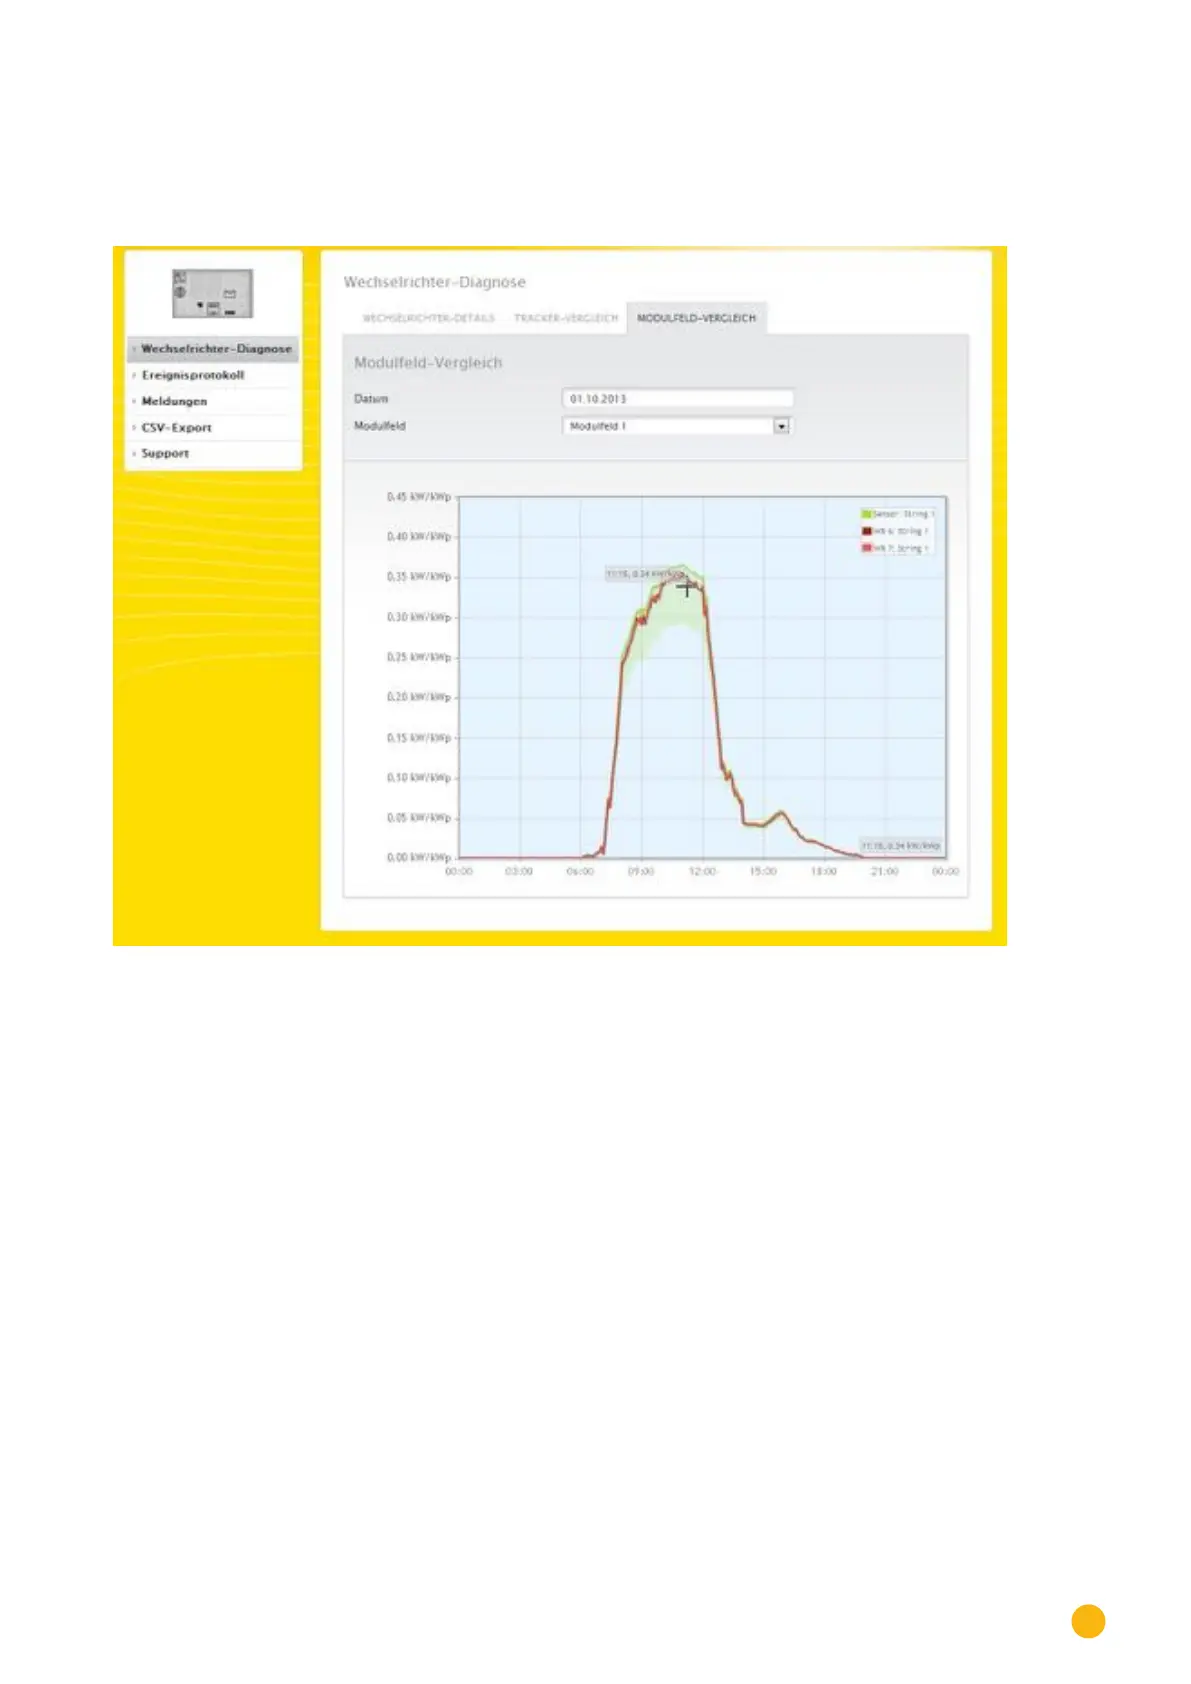Click the 0.20 kW/kWp axis label
The height and width of the screenshot is (1684, 1191).
[x=419, y=697]
